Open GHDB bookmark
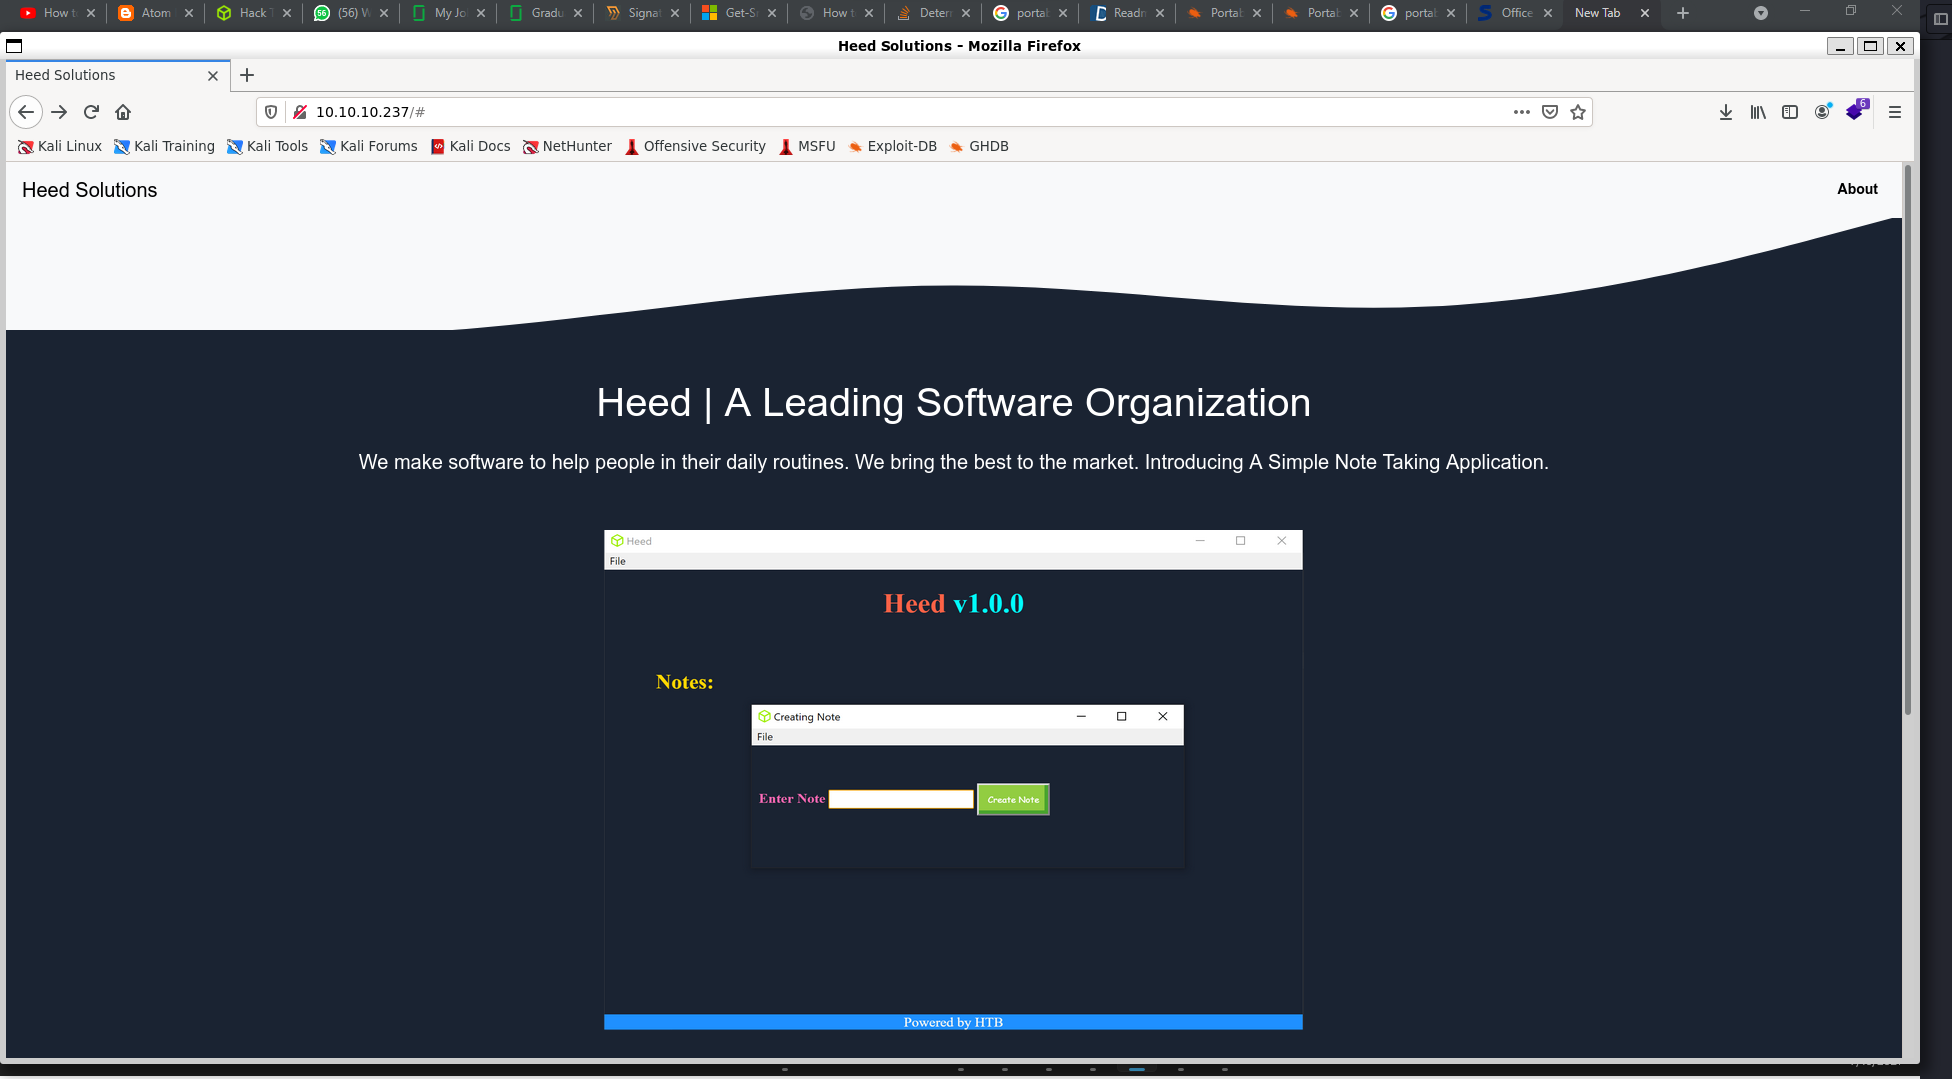The height and width of the screenshot is (1079, 1952). (x=979, y=146)
